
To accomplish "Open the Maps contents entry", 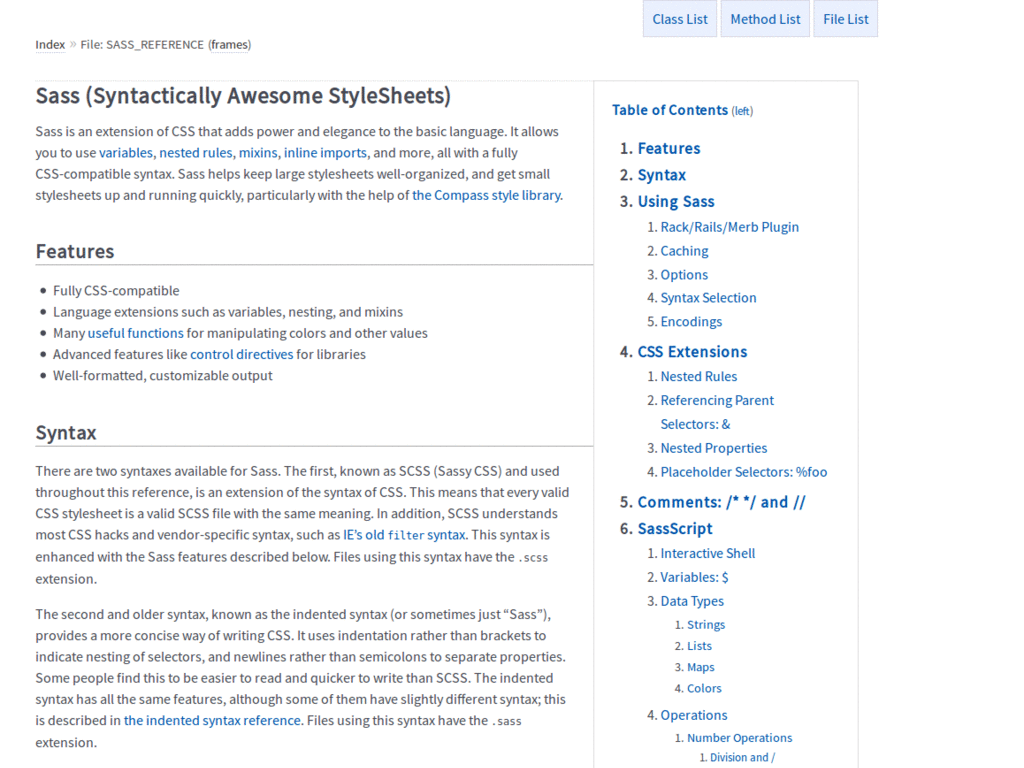I will (x=700, y=667).
